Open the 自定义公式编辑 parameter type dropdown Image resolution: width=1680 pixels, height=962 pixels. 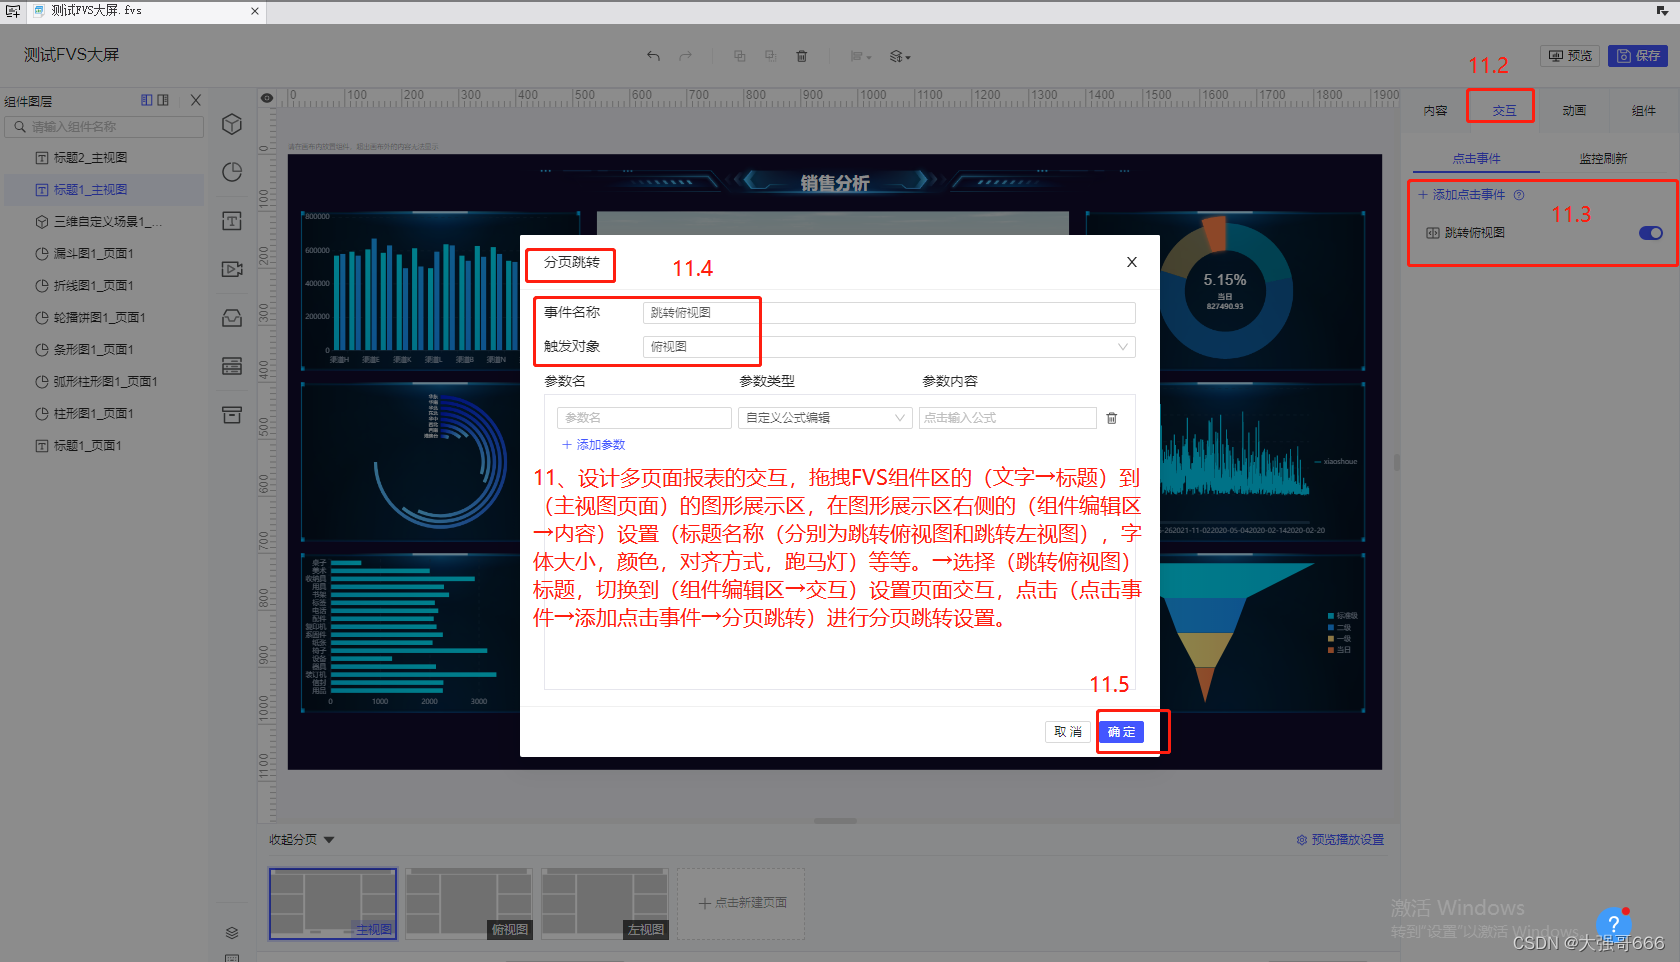pyautogui.click(x=825, y=418)
